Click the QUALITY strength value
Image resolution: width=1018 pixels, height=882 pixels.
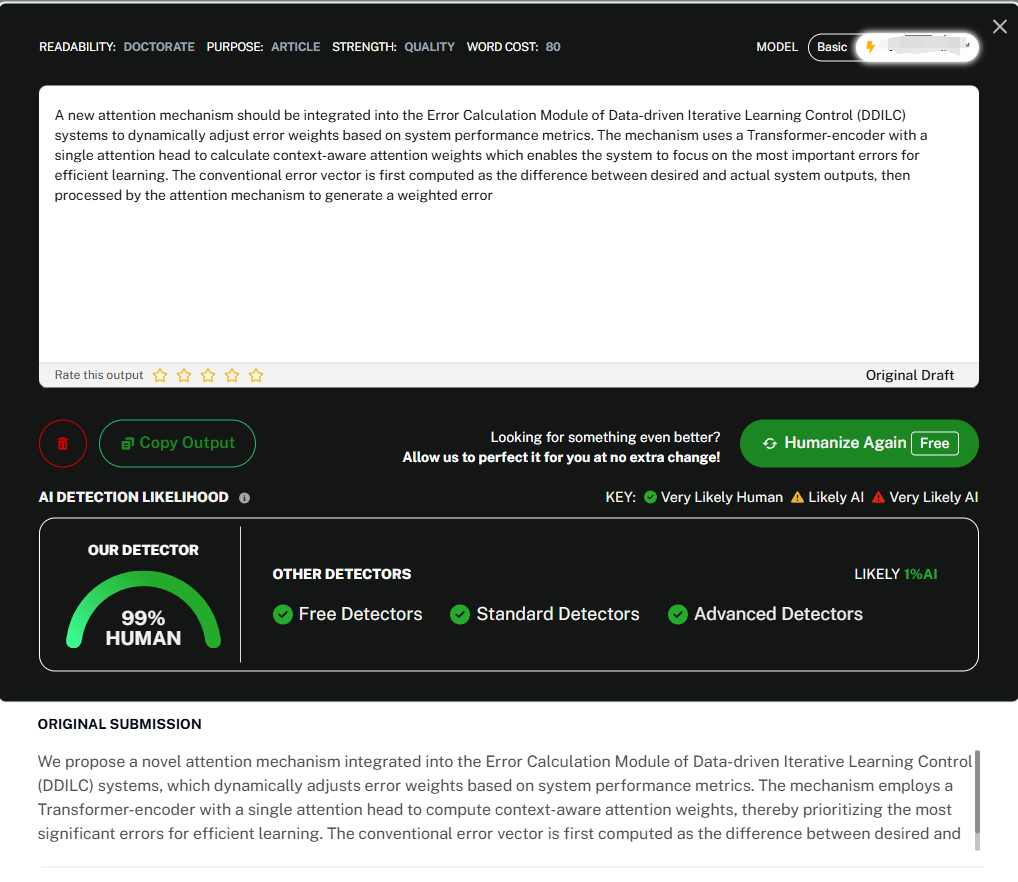tap(429, 47)
